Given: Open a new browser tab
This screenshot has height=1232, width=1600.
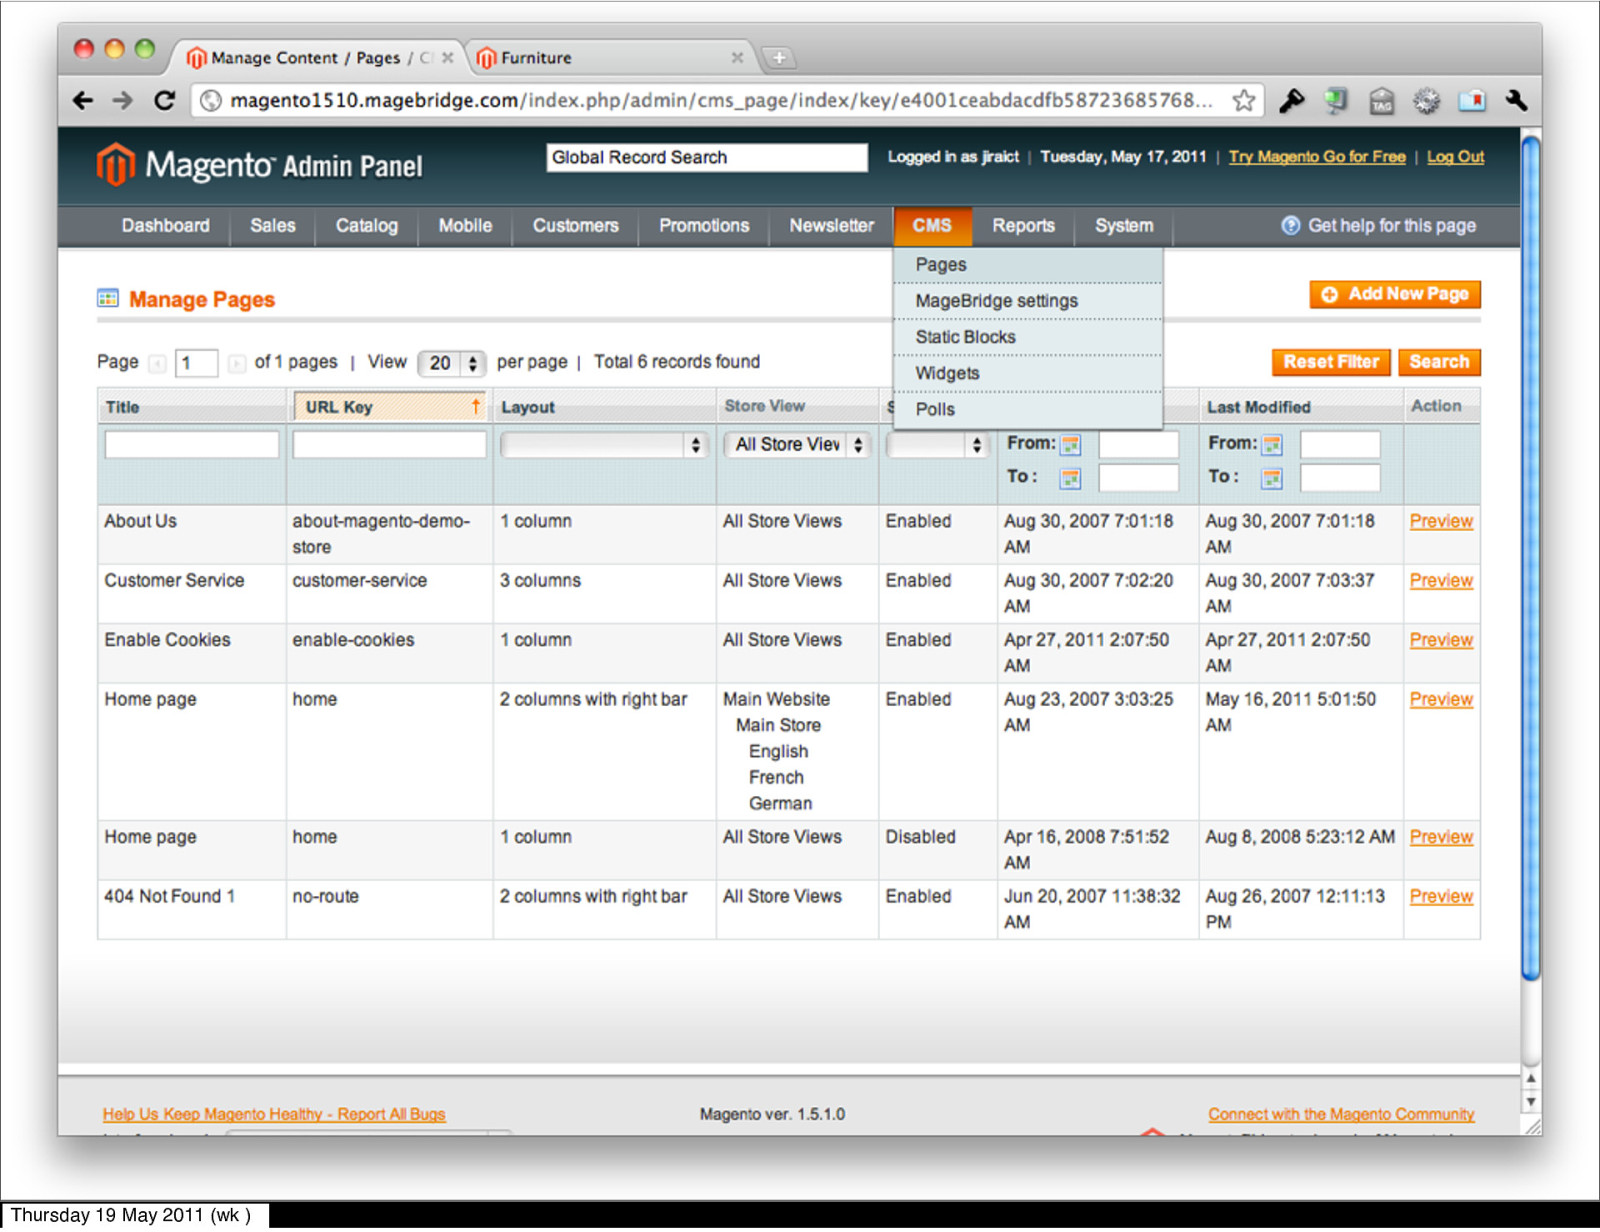Looking at the screenshot, I should tap(779, 58).
